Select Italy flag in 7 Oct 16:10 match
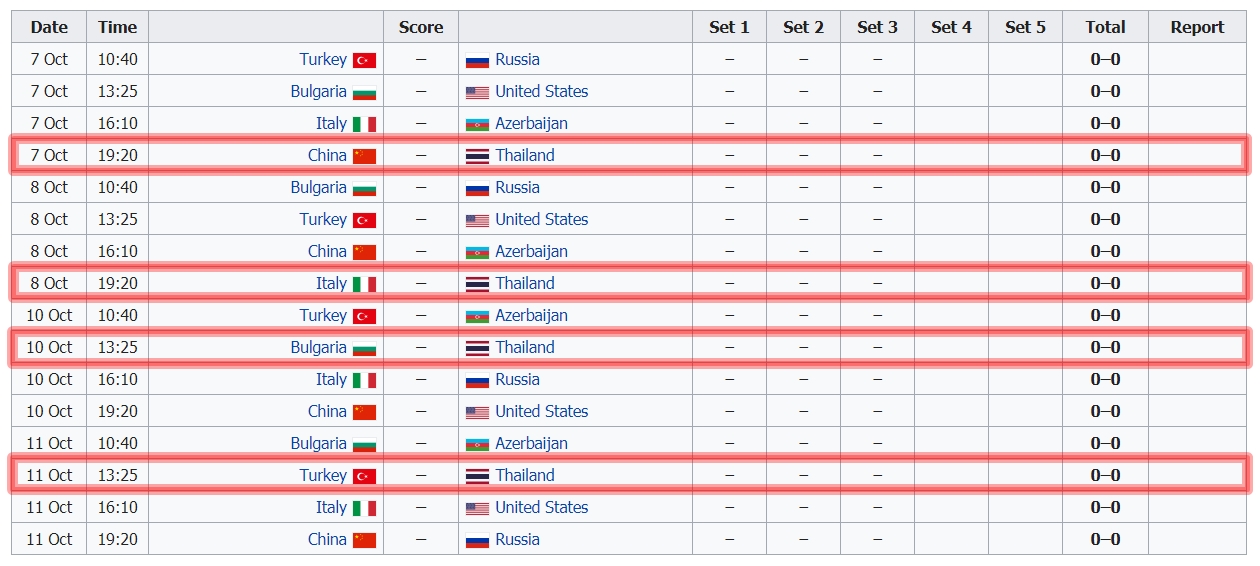The image size is (1260, 566). coord(364,124)
